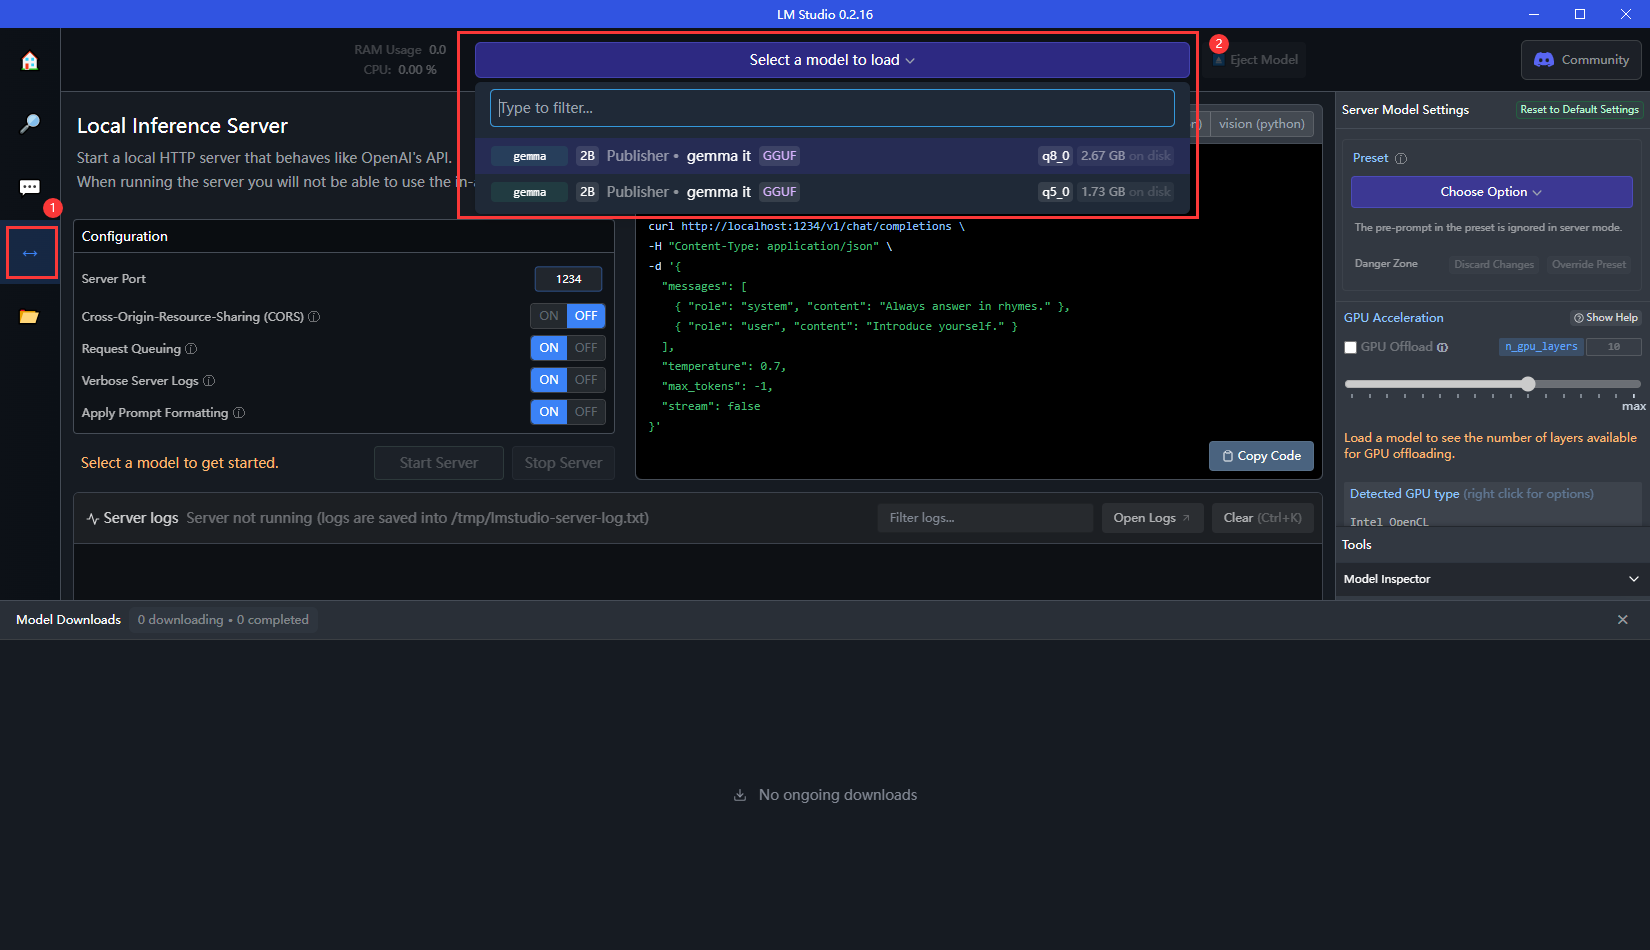This screenshot has height=950, width=1650.
Task: Turn CORS on
Action: pyautogui.click(x=549, y=316)
